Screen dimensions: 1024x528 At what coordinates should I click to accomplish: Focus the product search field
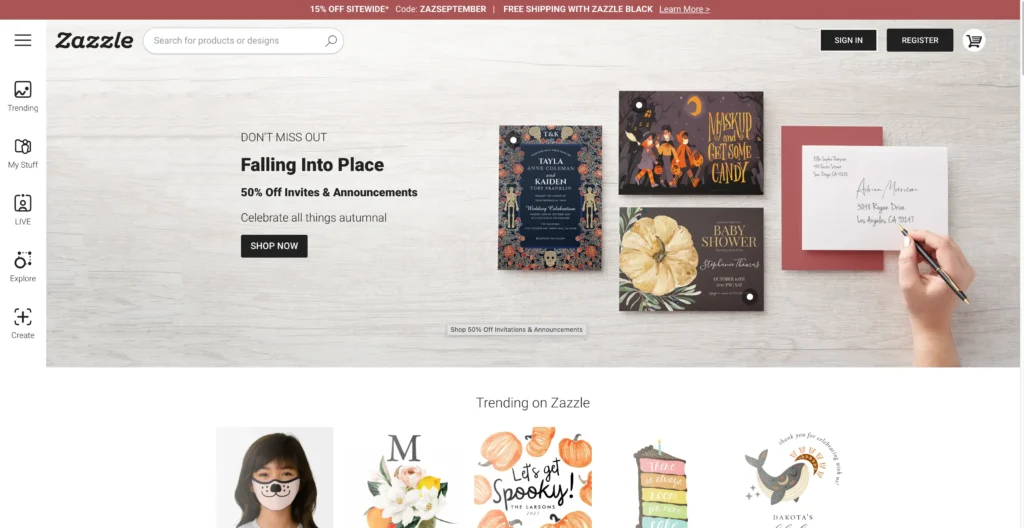[x=243, y=41]
